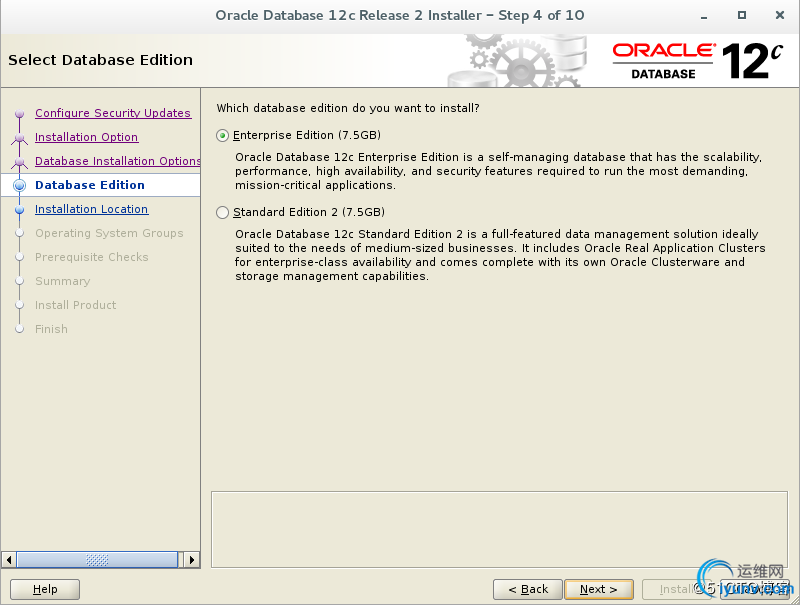800x605 pixels.
Task: Click the empty message area box
Action: coord(499,530)
